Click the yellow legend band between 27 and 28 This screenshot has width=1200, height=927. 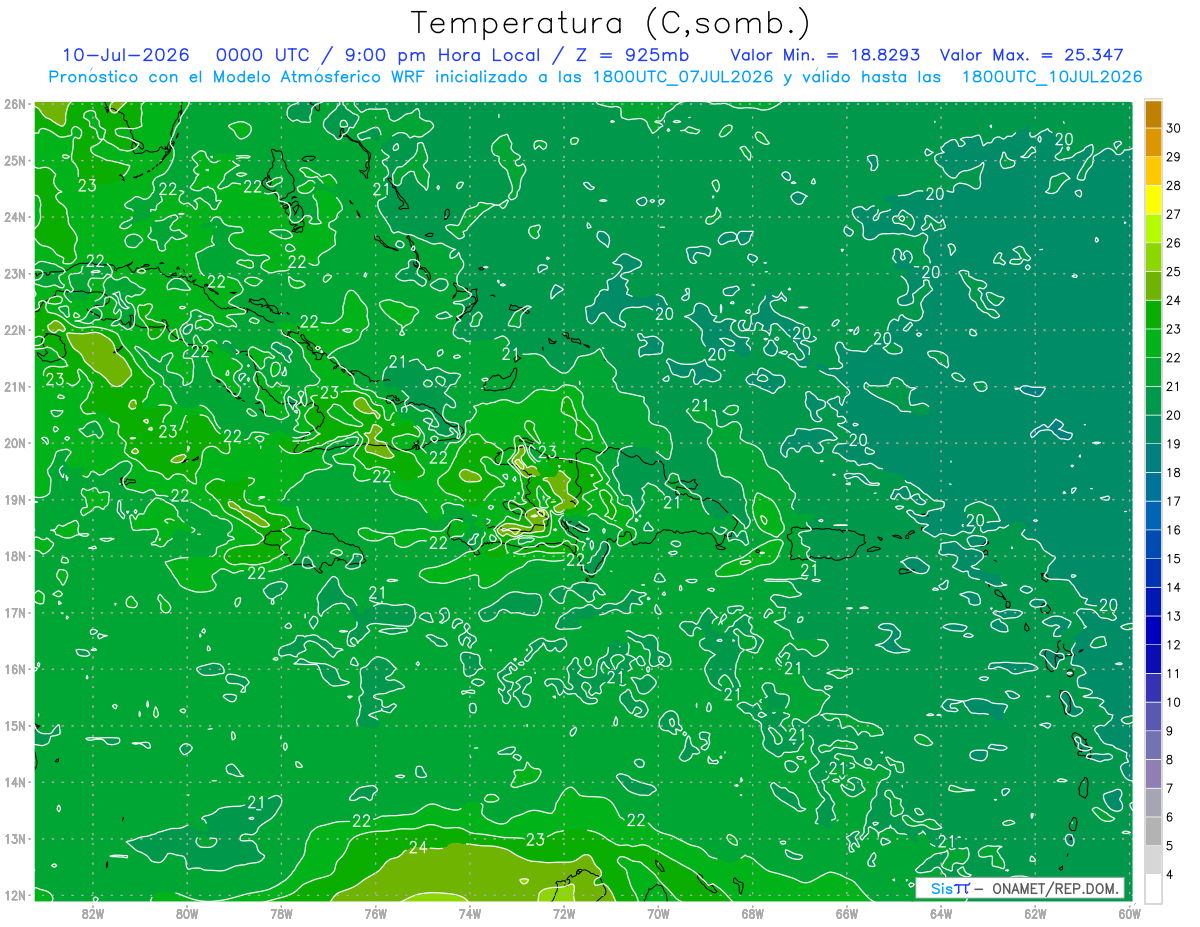1153,200
